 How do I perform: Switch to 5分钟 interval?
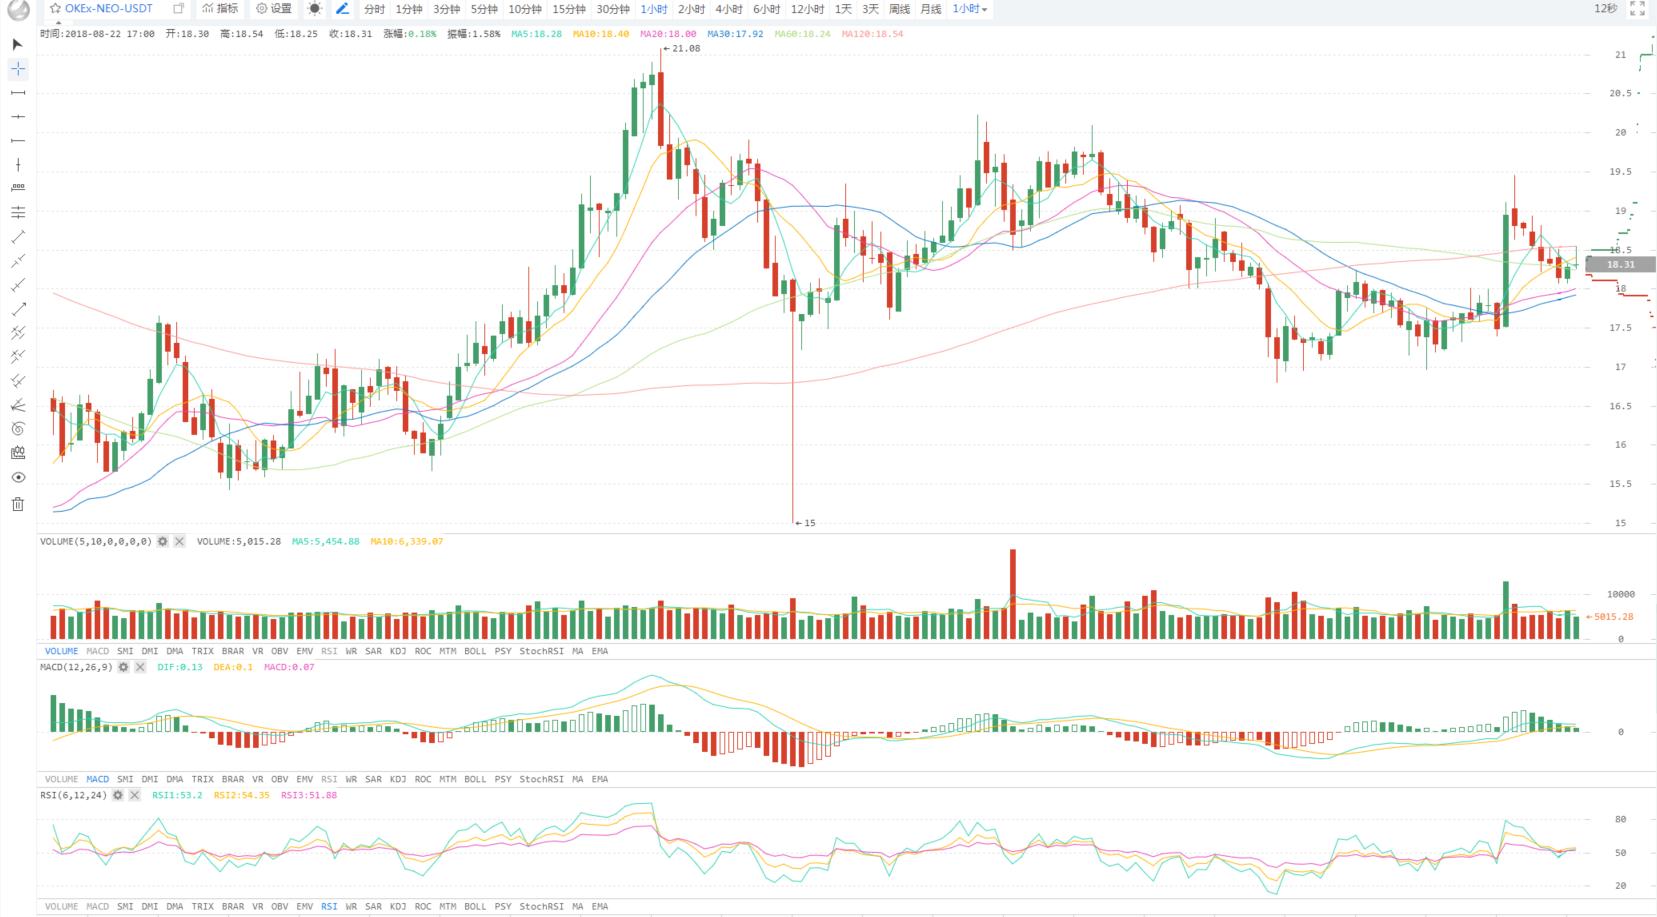(485, 9)
